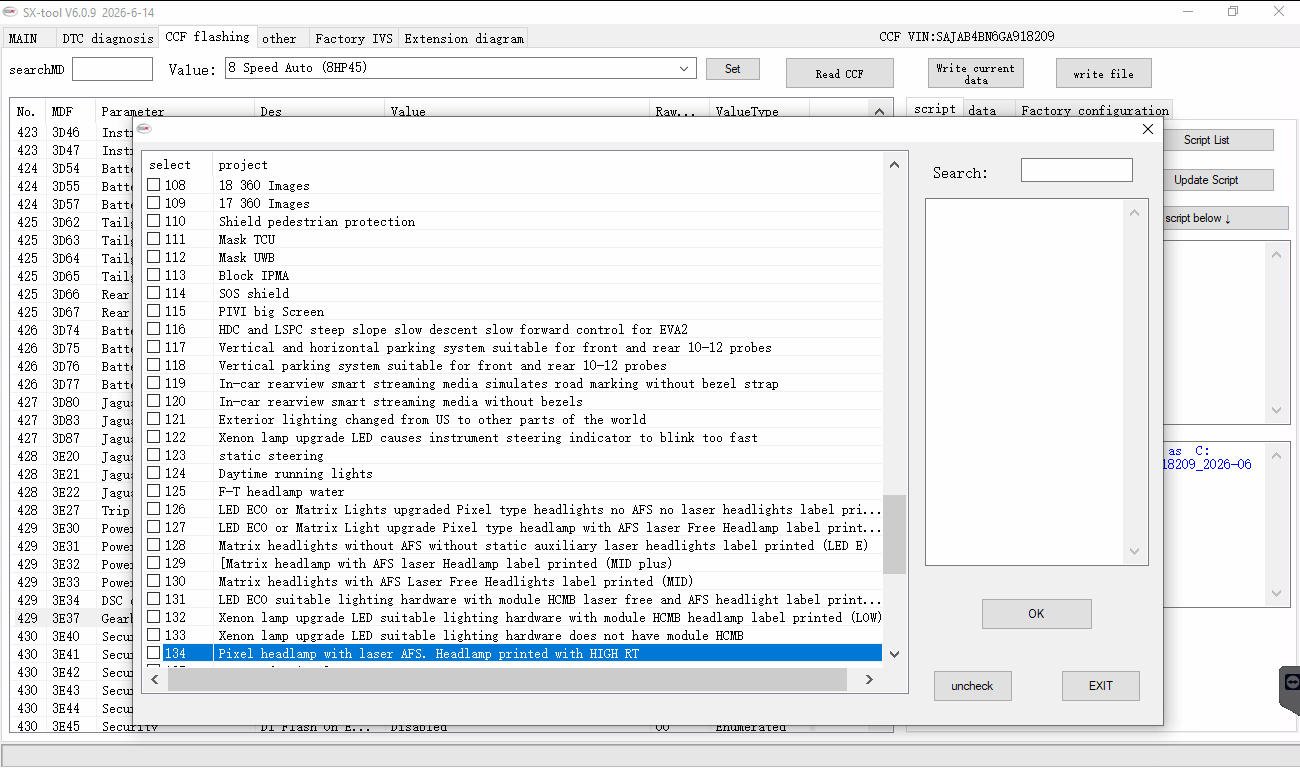Click scroll-down arrow of Search results box
This screenshot has height=768, width=1300.
pos(1134,551)
